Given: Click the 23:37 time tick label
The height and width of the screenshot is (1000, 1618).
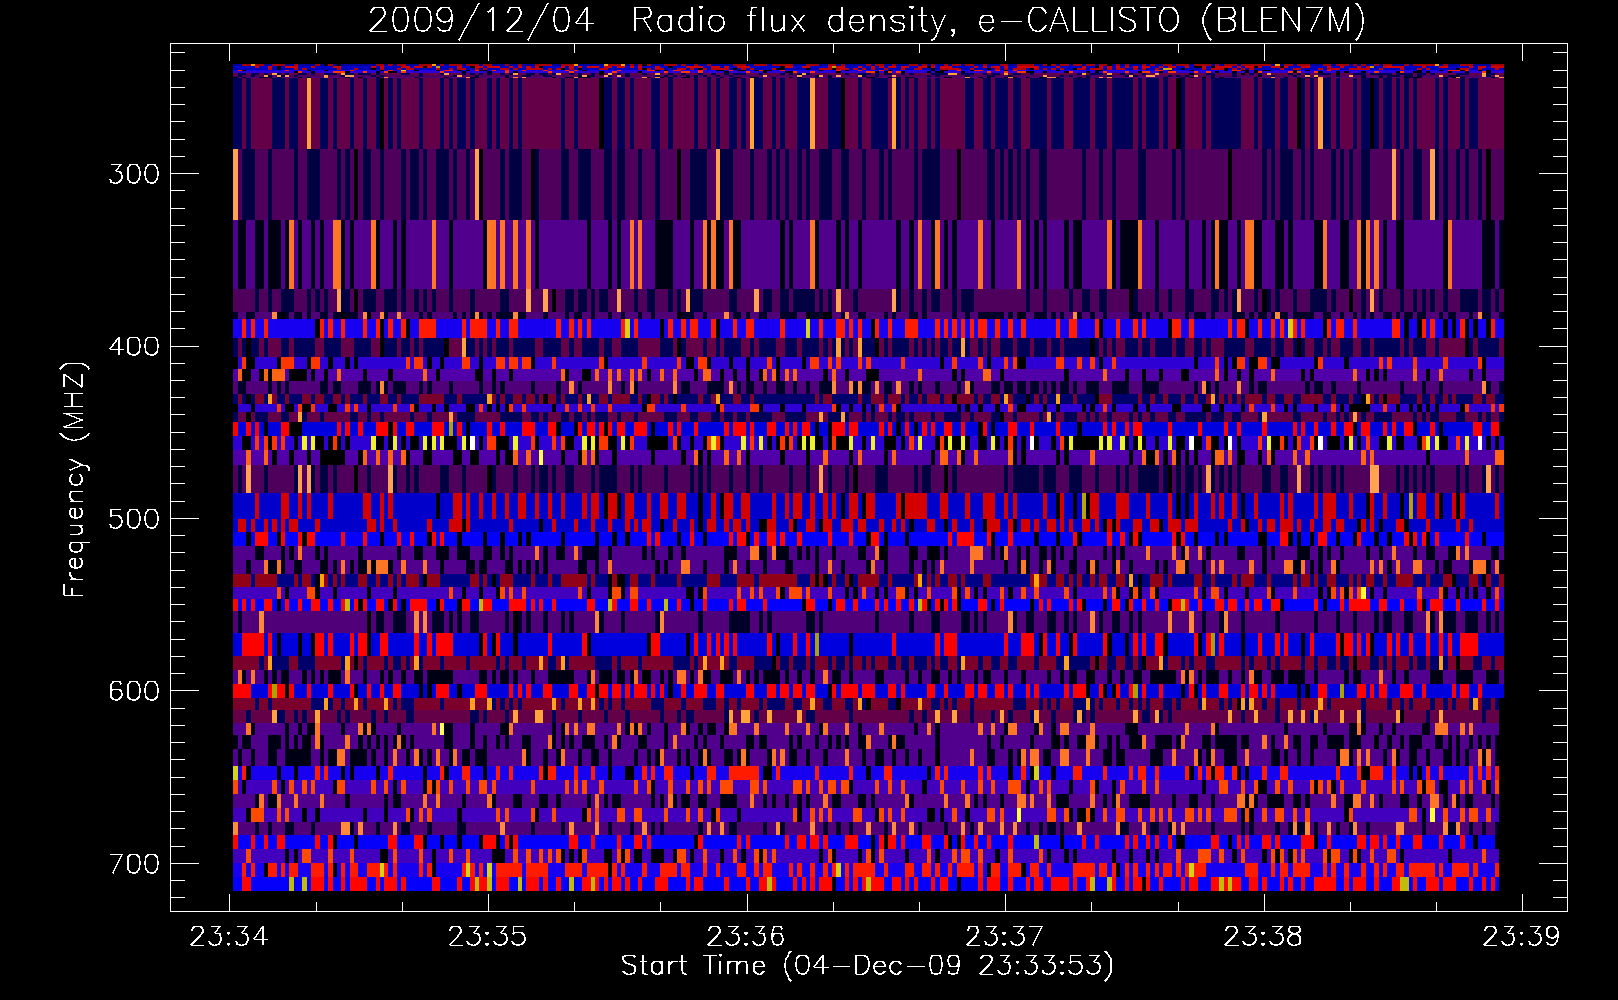Looking at the screenshot, I should [1004, 936].
